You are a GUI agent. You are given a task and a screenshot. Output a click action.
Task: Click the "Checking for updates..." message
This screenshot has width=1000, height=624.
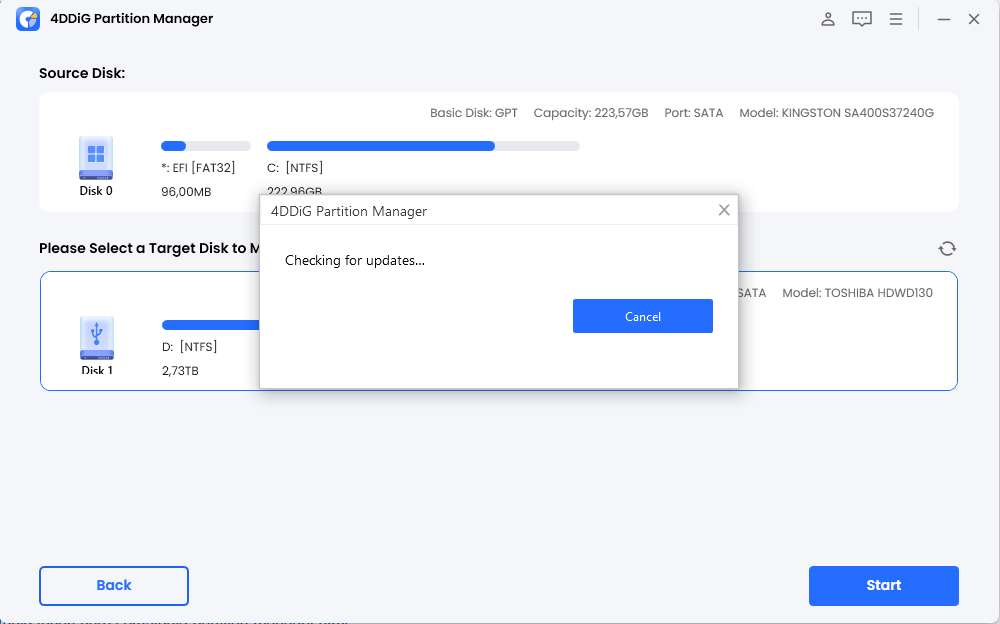[355, 260]
